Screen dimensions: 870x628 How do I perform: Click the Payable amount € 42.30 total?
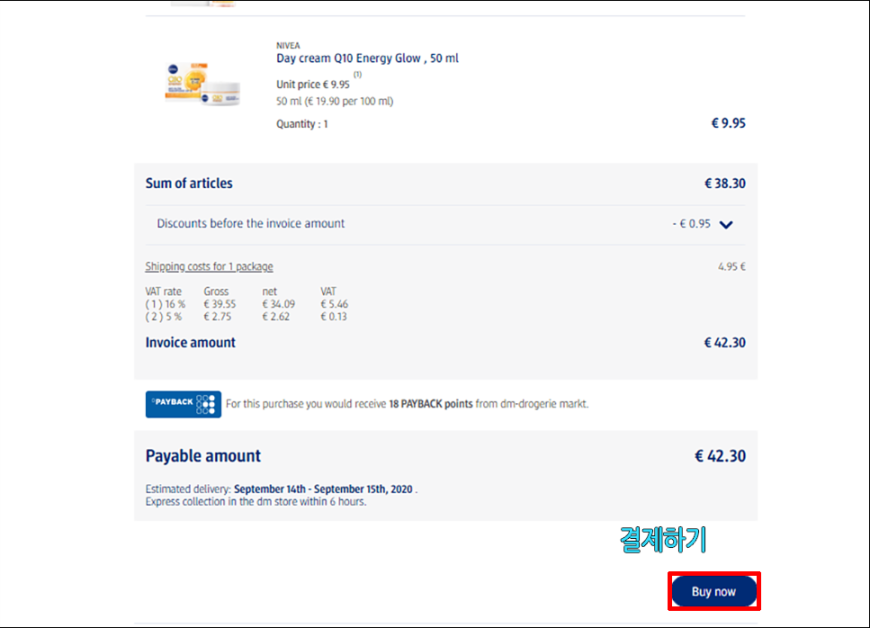(720, 456)
